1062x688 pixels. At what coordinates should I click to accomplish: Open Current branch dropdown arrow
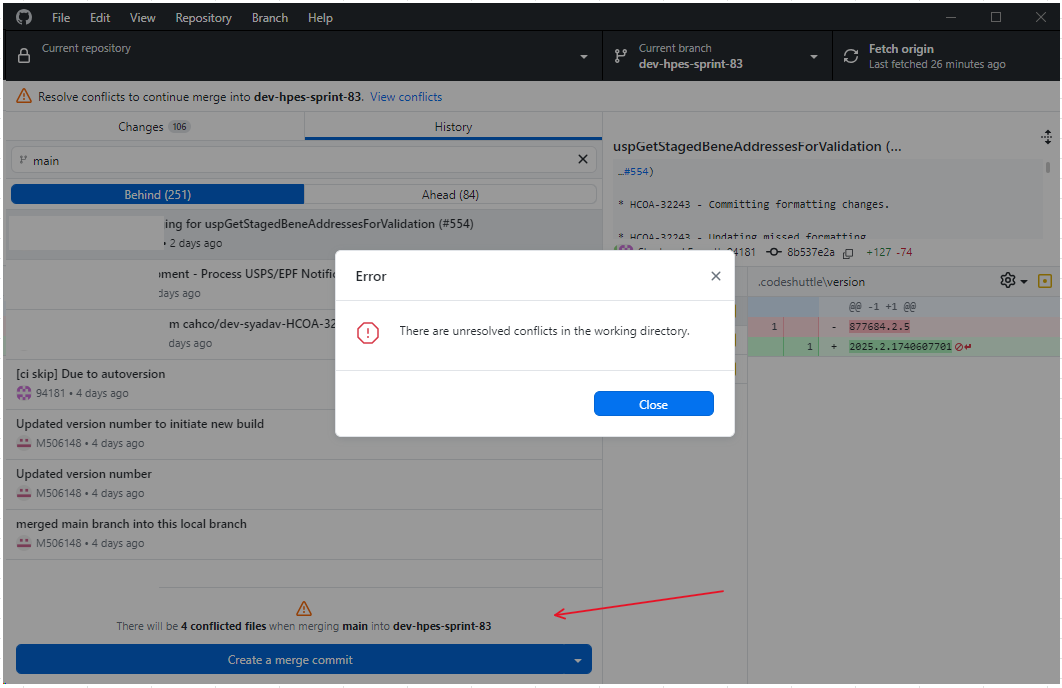click(814, 57)
